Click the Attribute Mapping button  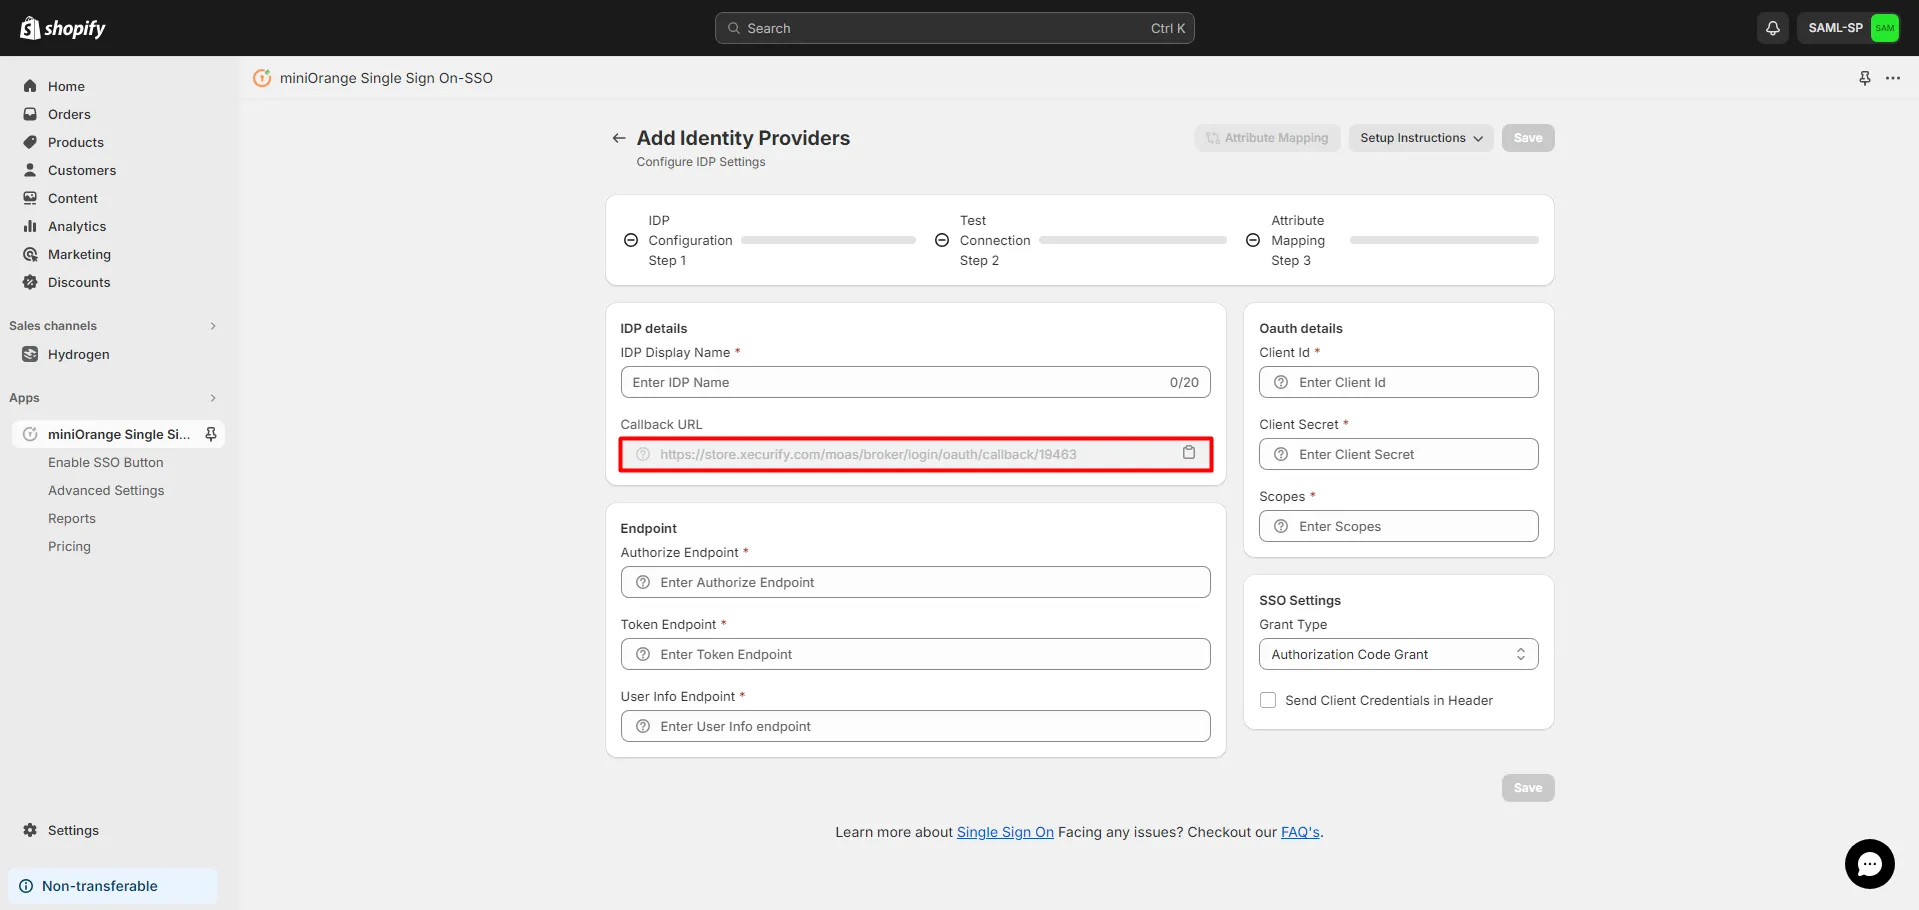[1267, 138]
